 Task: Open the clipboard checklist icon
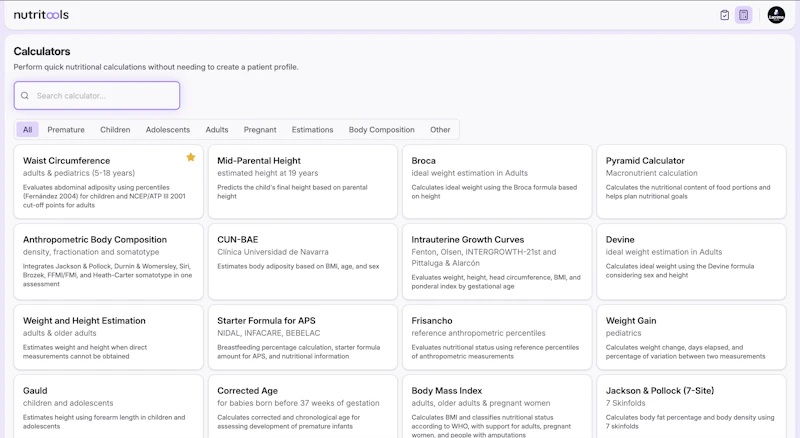pos(724,15)
